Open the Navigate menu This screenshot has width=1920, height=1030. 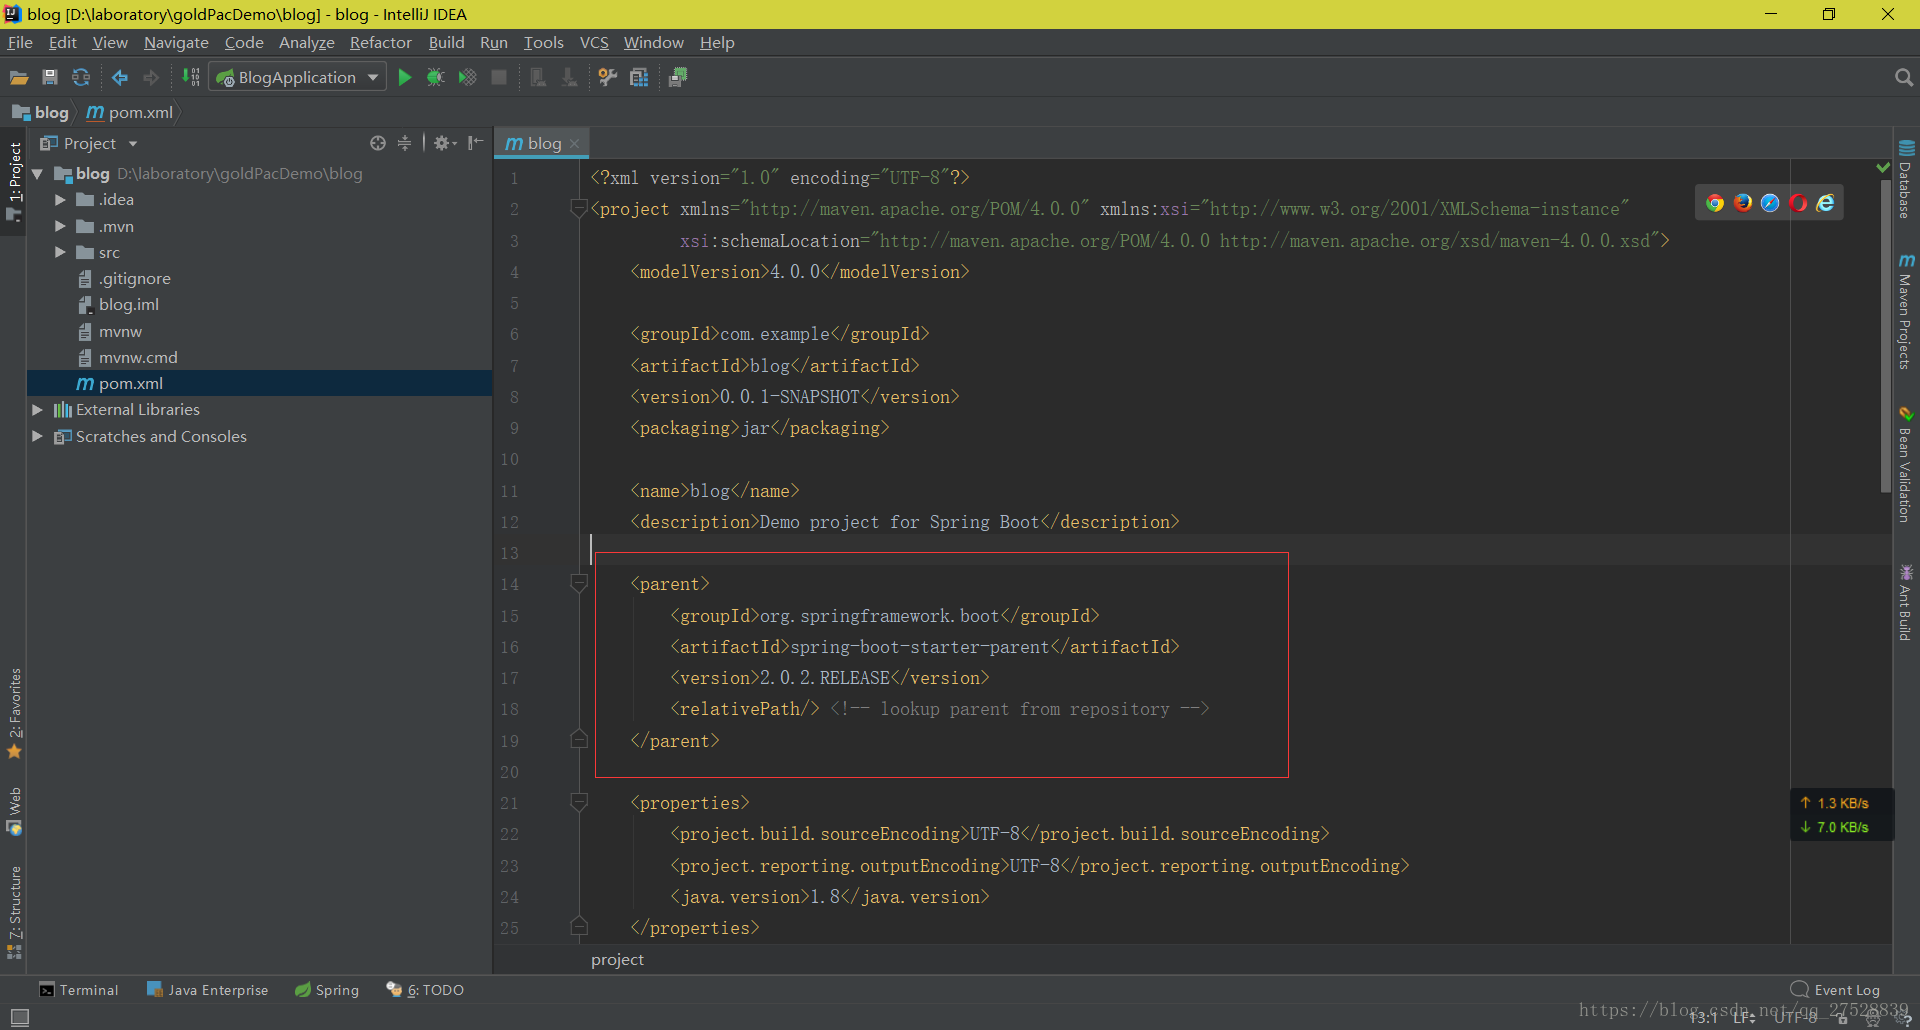[x=176, y=43]
